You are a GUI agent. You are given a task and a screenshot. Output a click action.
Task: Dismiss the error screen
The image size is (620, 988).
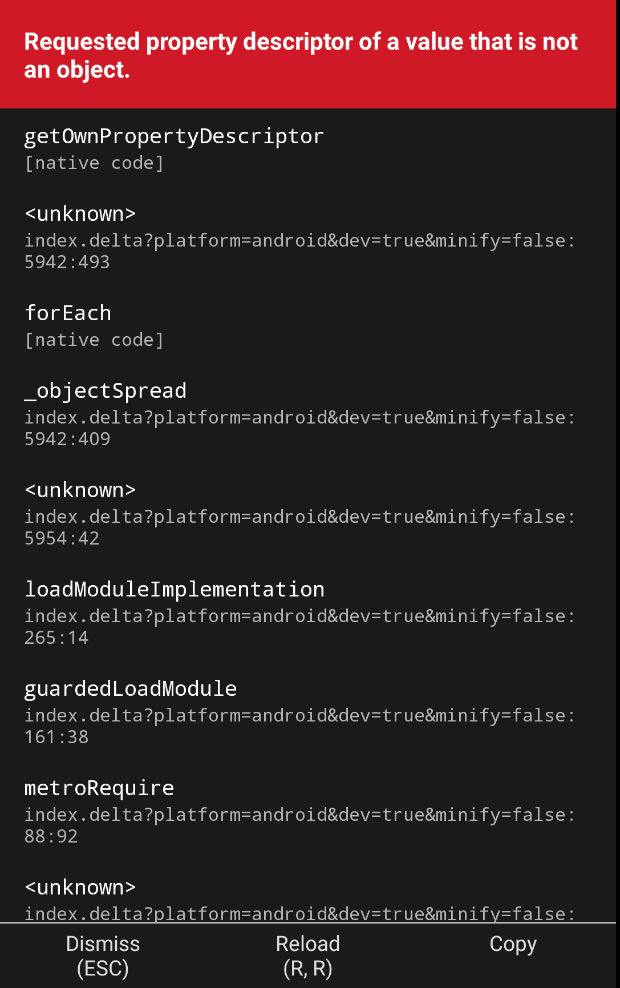[103, 943]
